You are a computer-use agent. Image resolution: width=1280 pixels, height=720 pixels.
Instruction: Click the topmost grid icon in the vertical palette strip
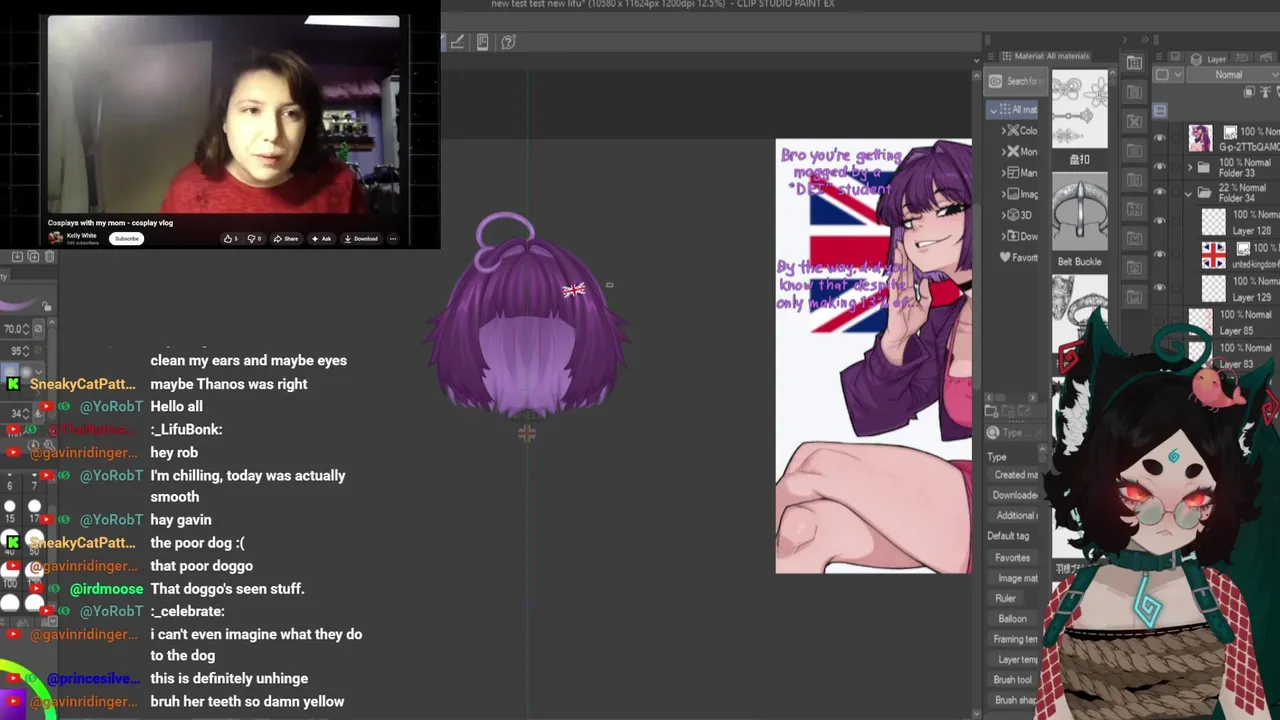pos(1134,63)
